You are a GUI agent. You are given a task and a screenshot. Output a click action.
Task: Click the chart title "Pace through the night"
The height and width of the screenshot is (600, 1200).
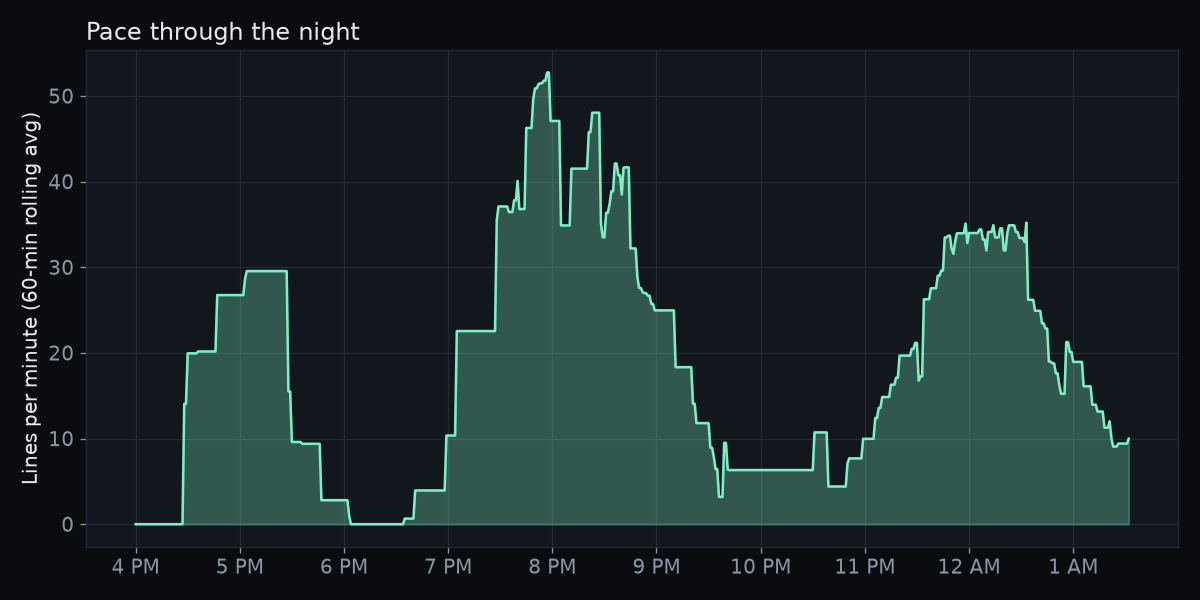coord(222,32)
